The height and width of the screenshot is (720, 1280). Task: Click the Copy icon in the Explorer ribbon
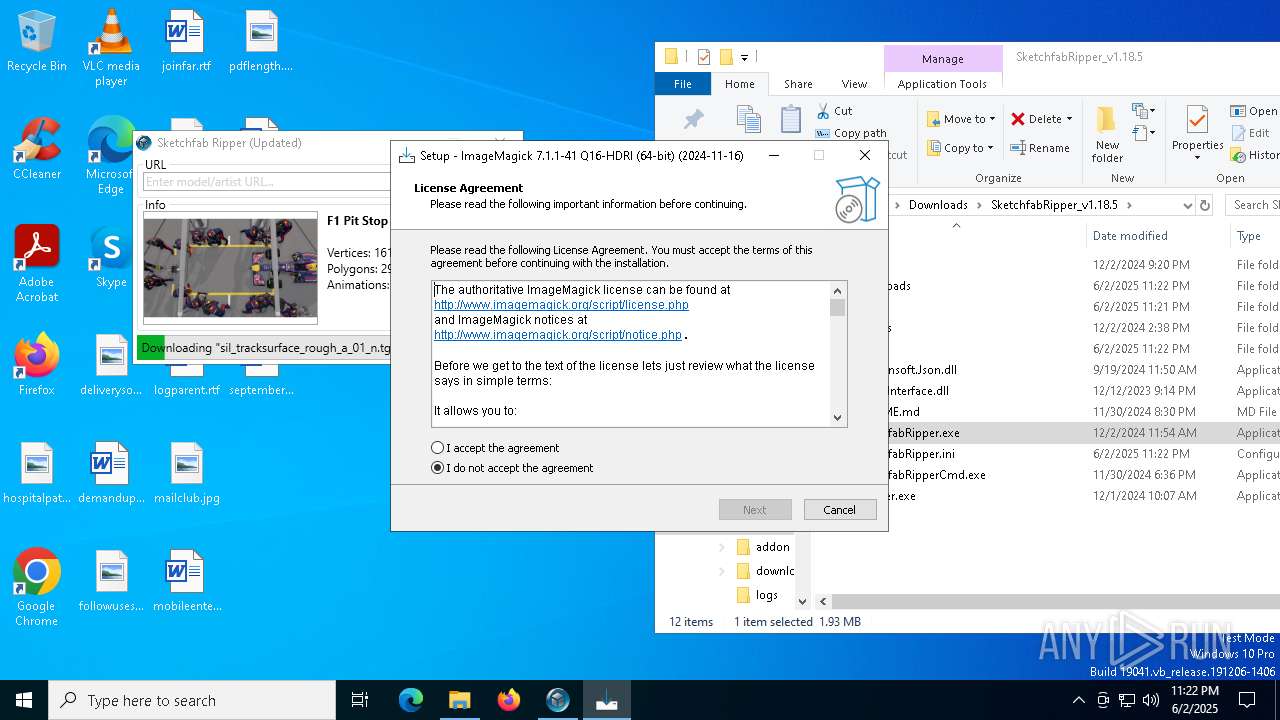tap(748, 120)
